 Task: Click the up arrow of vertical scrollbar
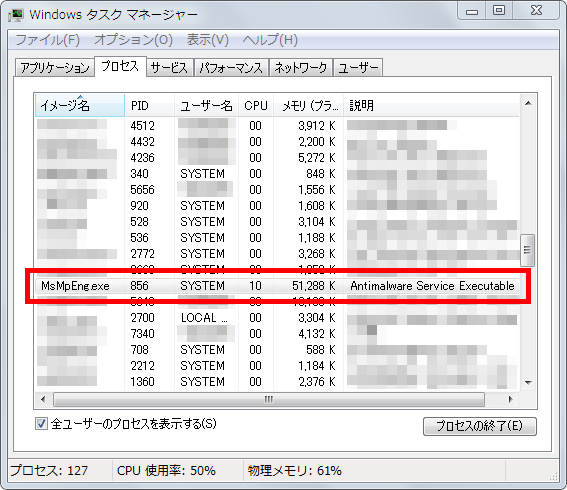tap(528, 104)
